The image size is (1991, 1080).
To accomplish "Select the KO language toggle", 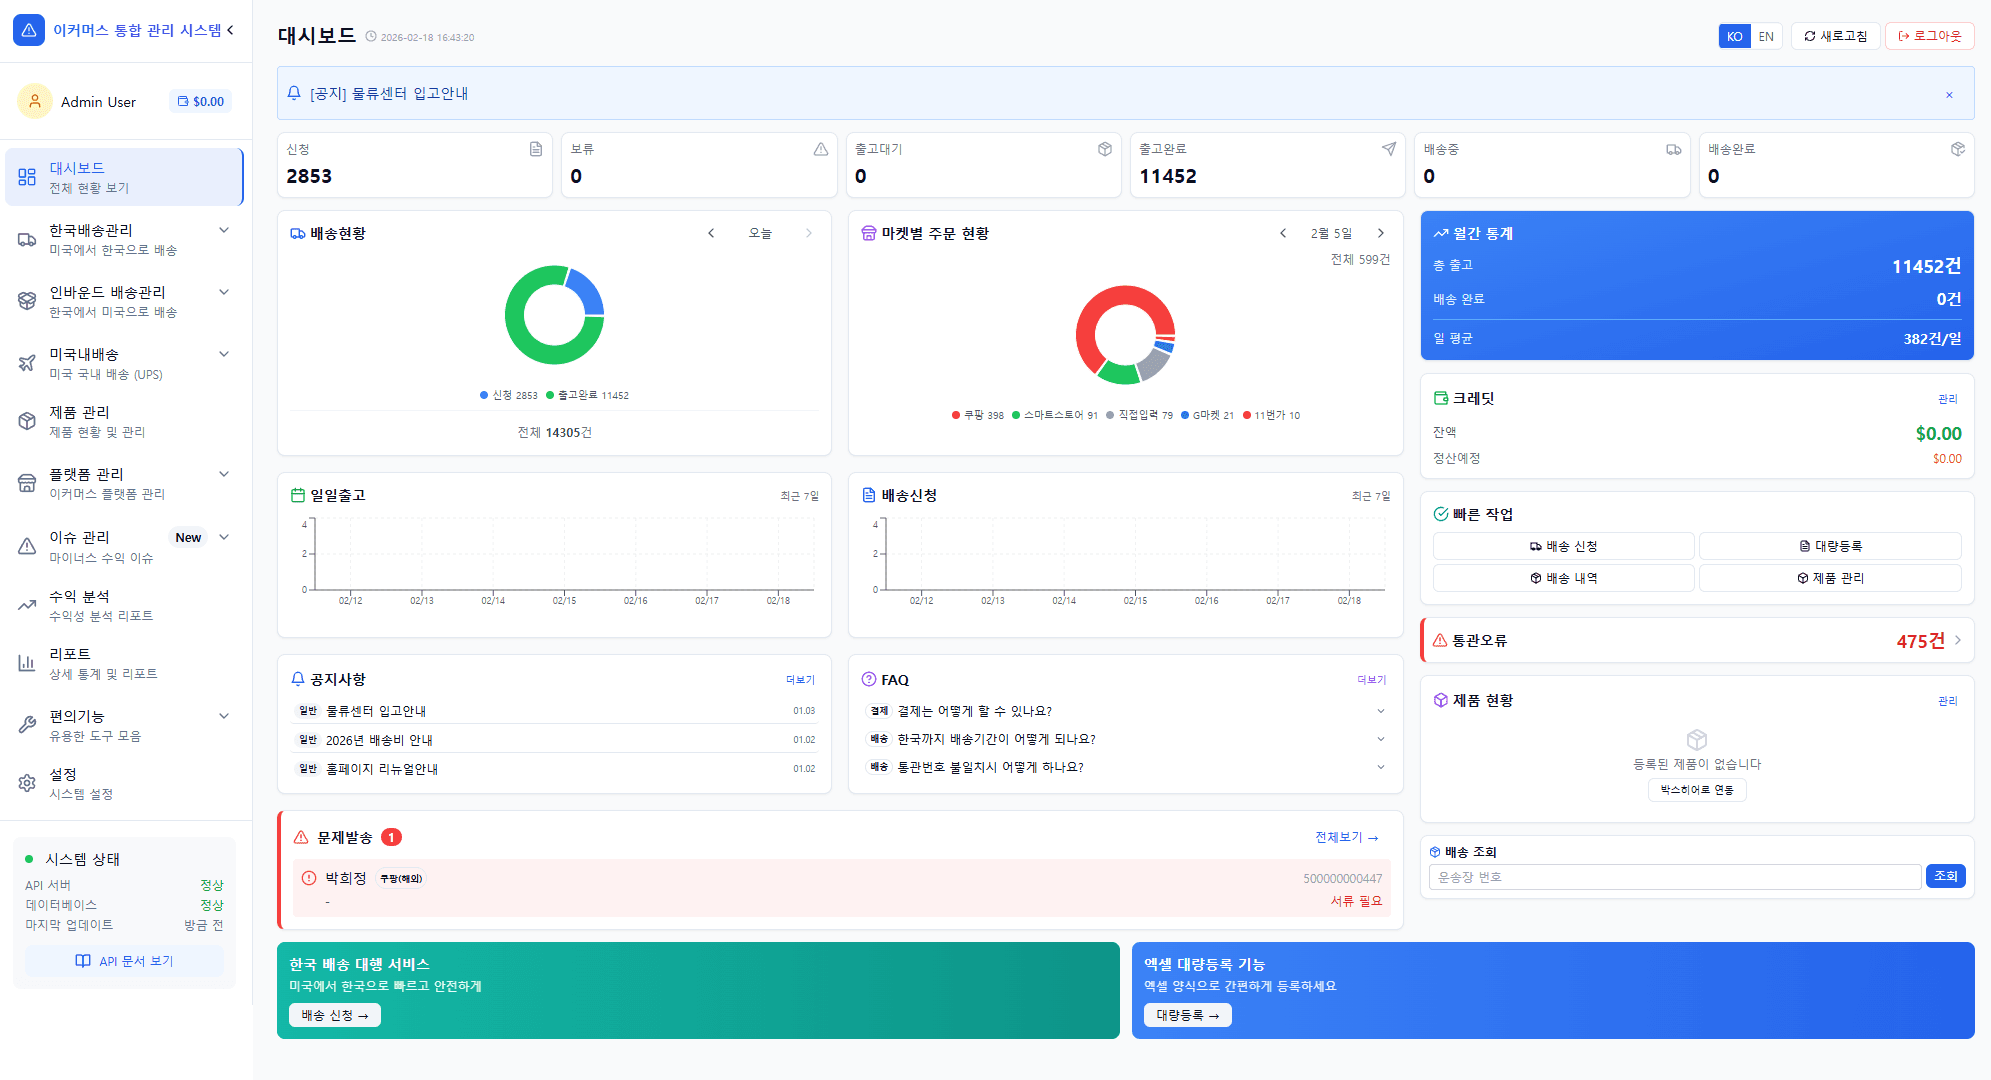I will pyautogui.click(x=1734, y=36).
